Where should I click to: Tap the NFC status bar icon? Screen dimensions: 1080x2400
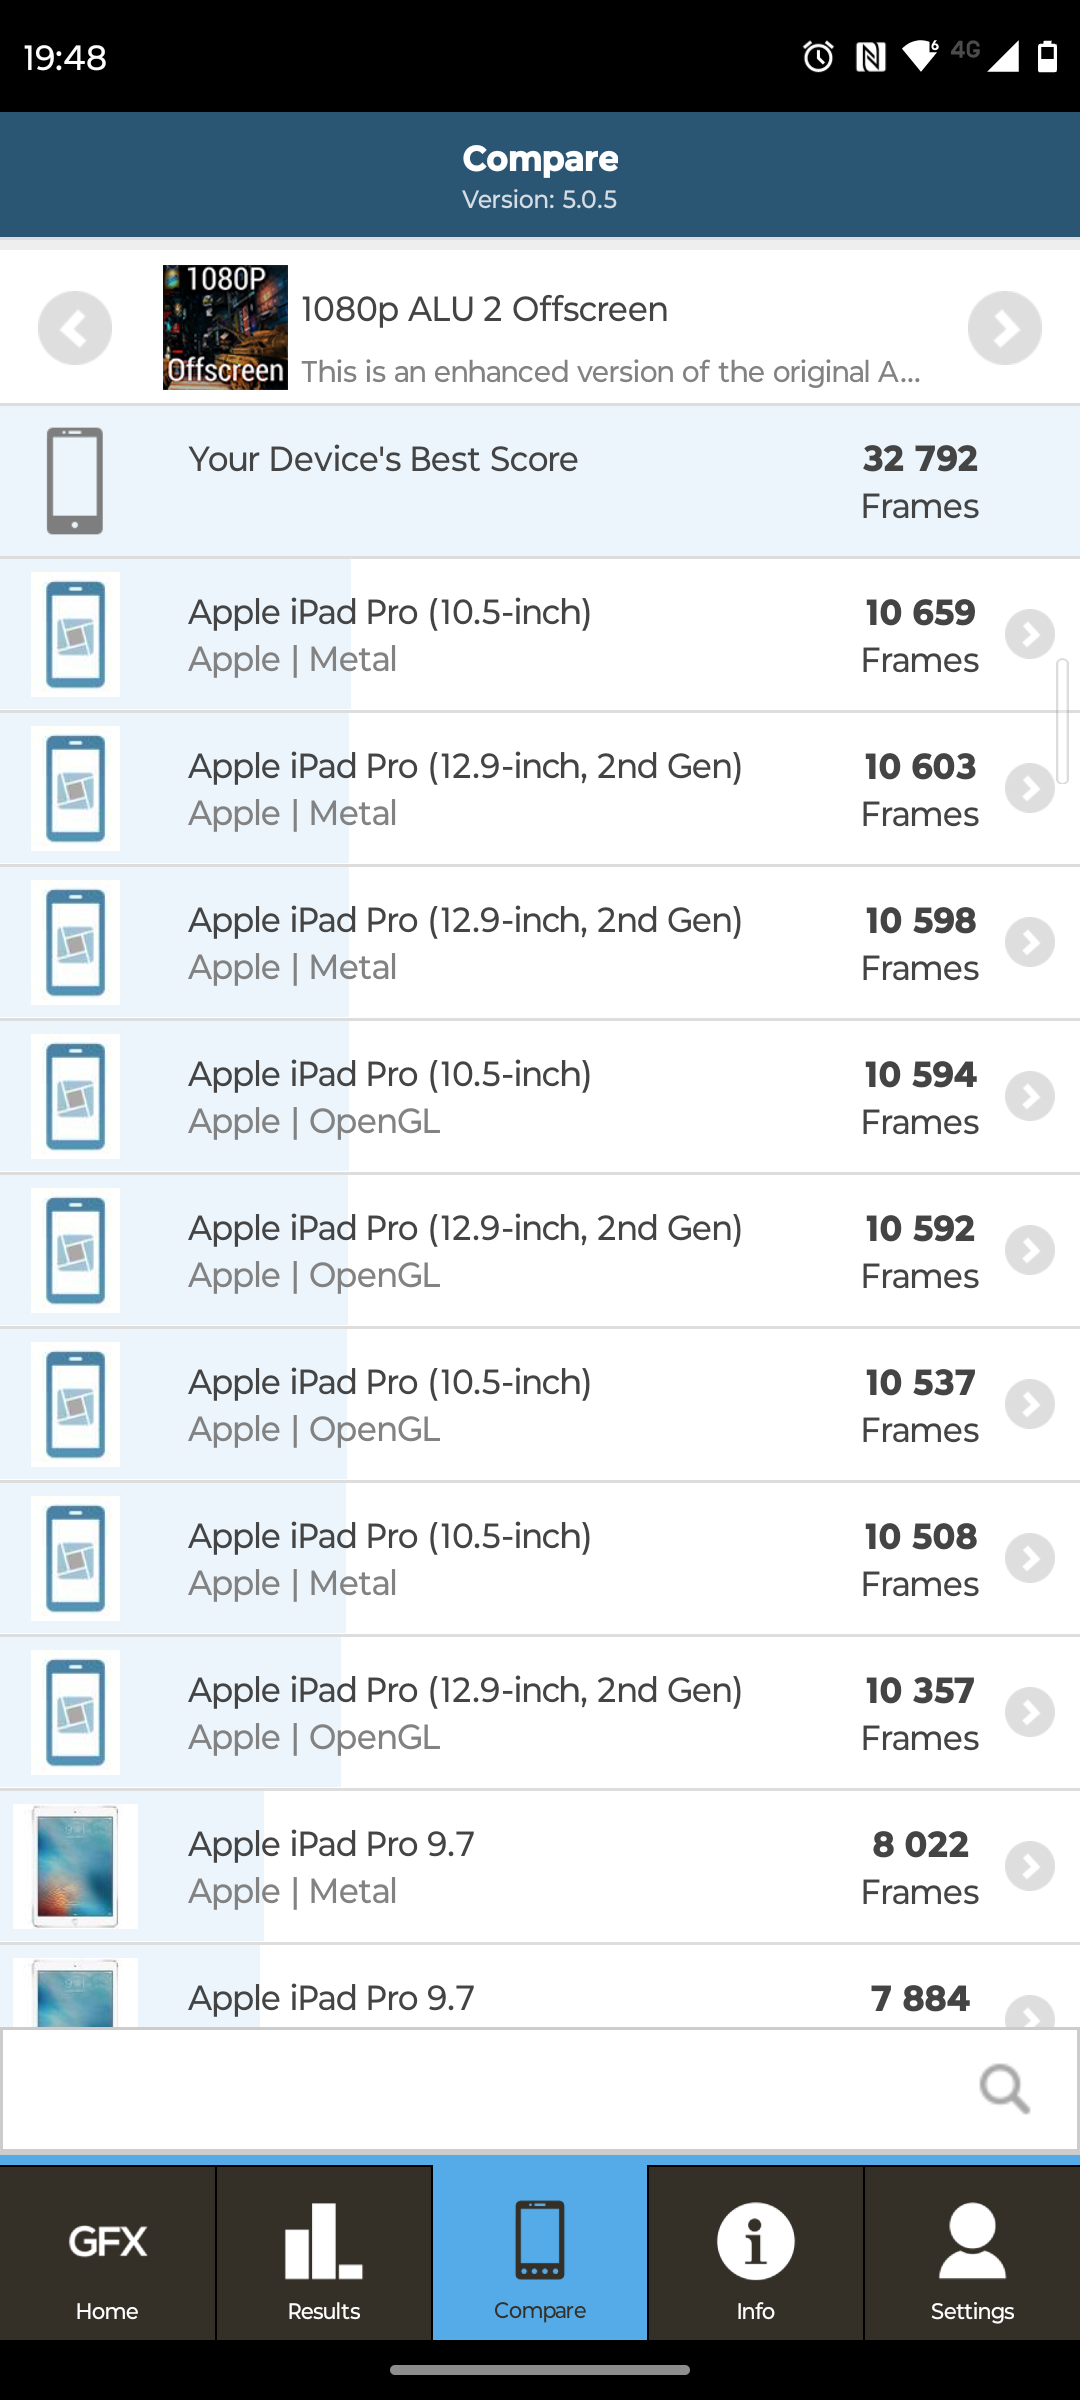(x=870, y=57)
